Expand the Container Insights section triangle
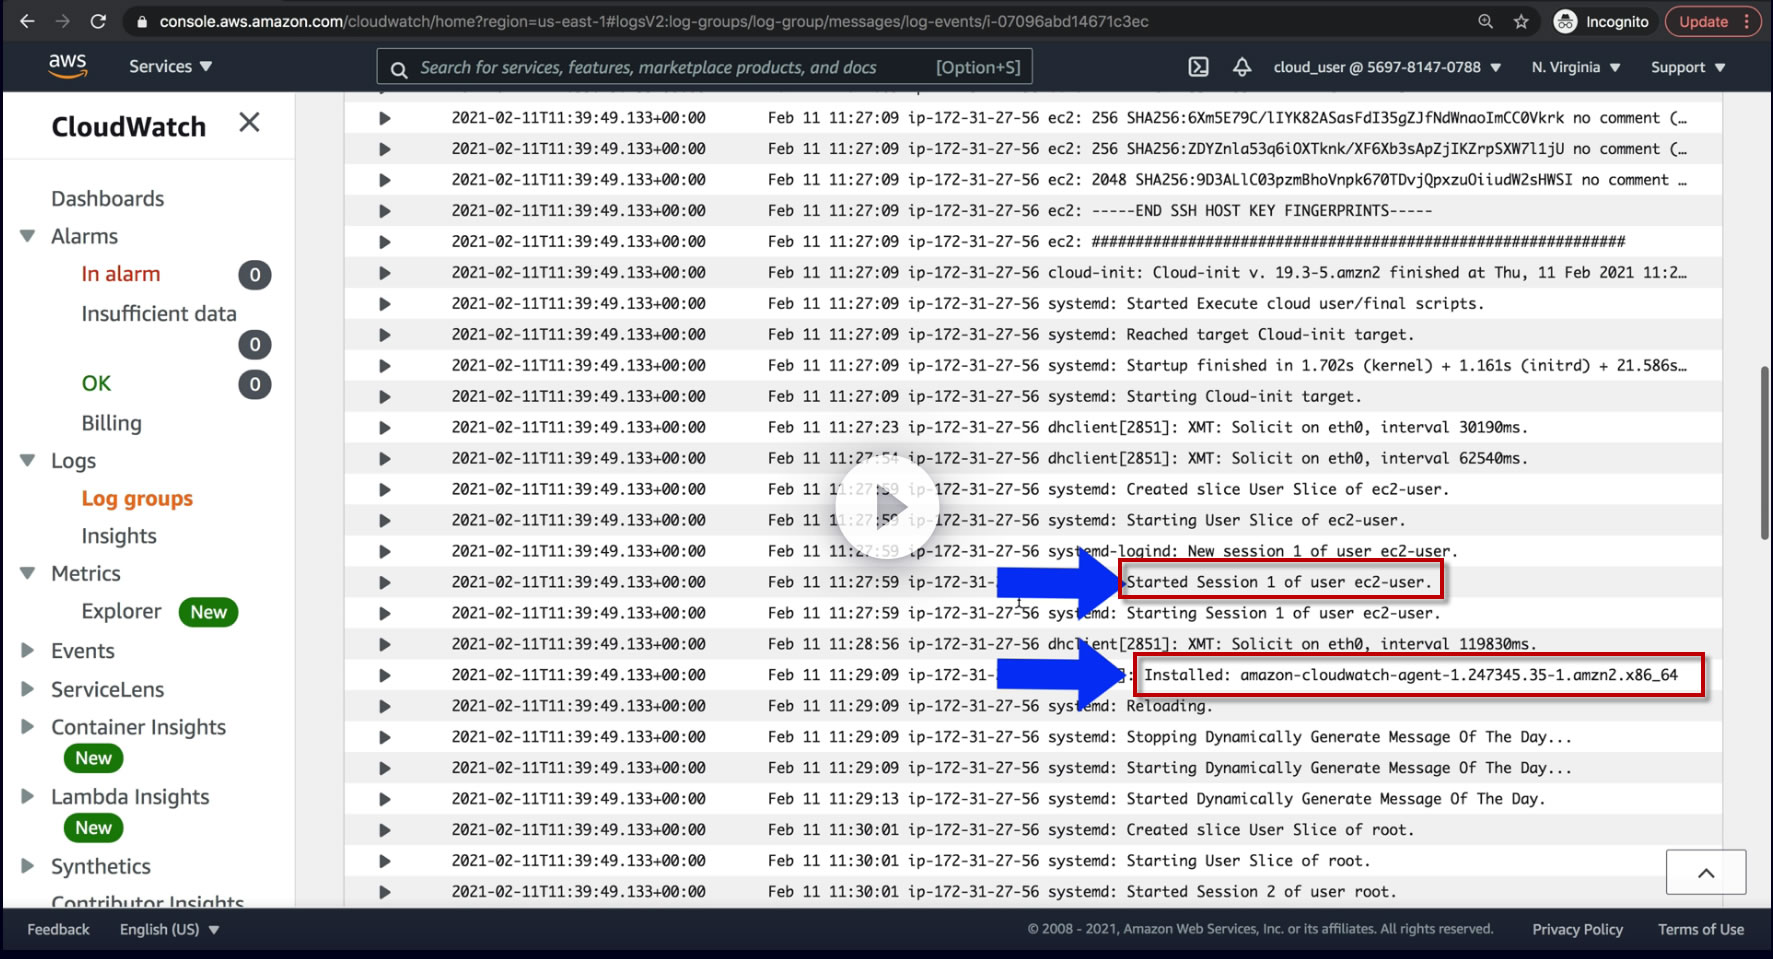The height and width of the screenshot is (959, 1773). click(28, 727)
